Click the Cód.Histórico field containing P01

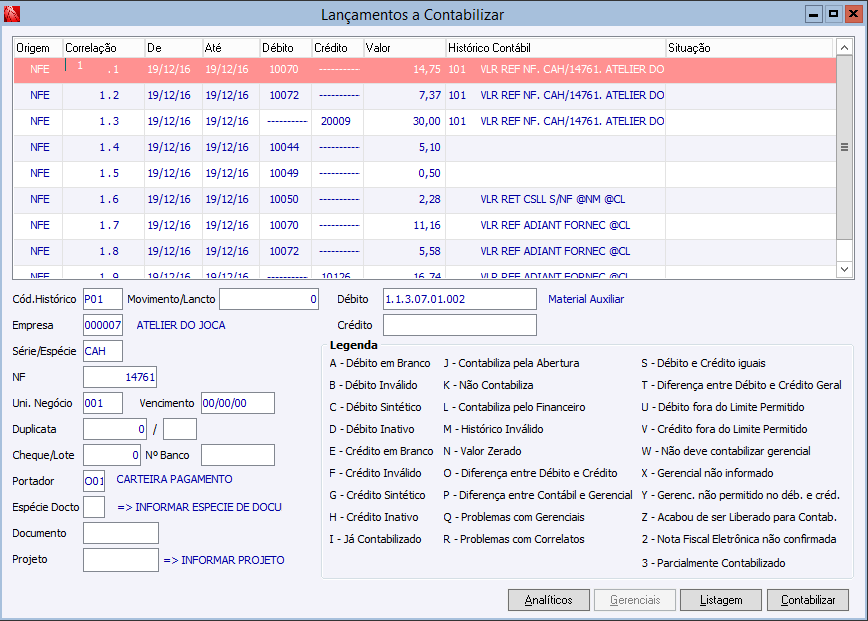pyautogui.click(x=102, y=299)
